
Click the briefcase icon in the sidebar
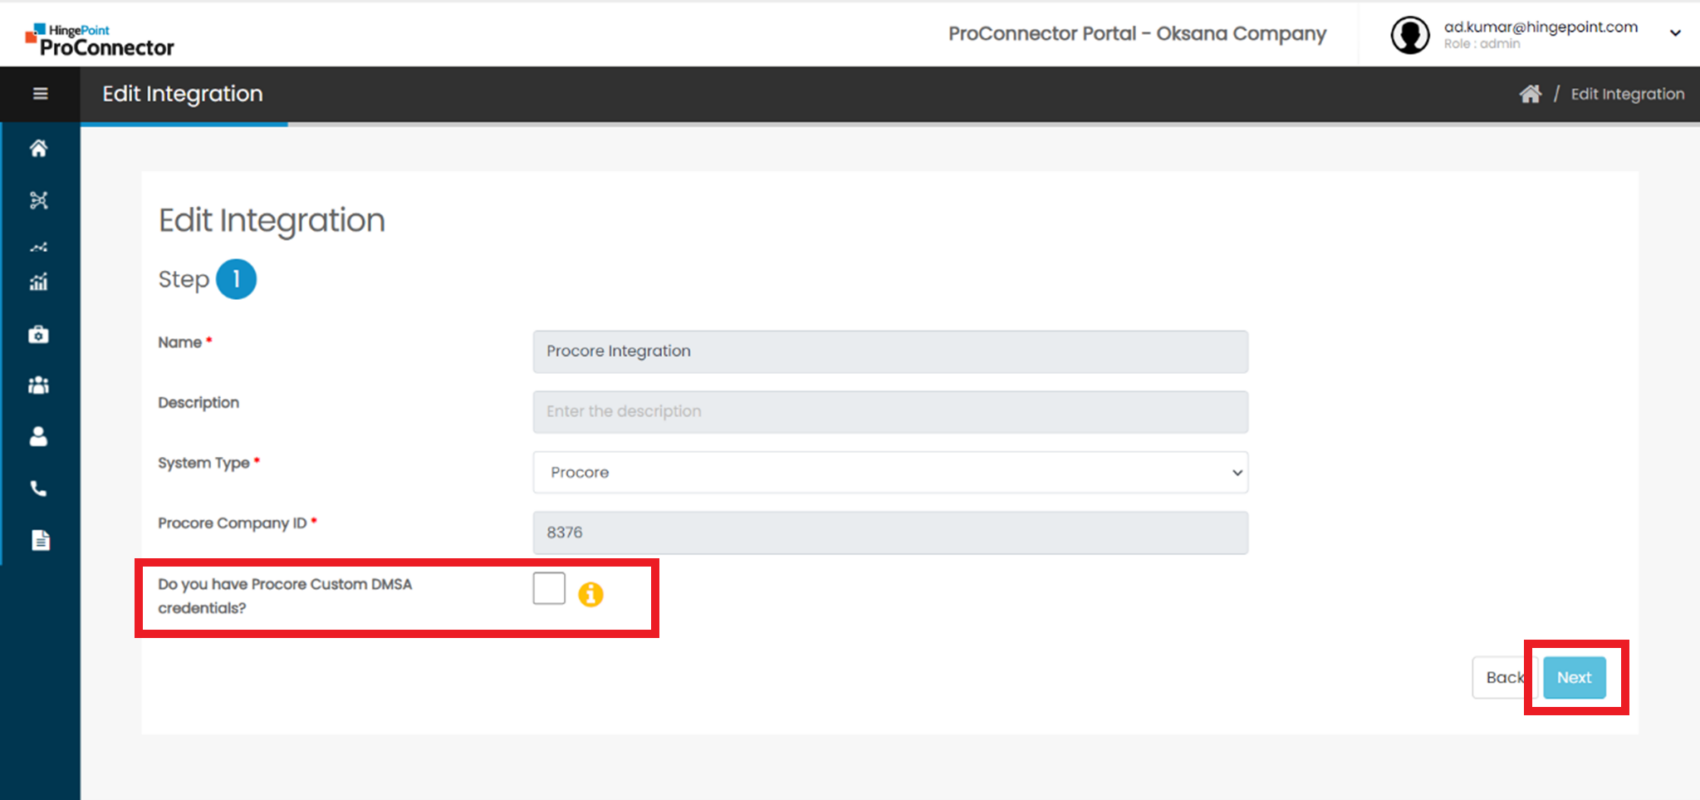[x=39, y=335]
